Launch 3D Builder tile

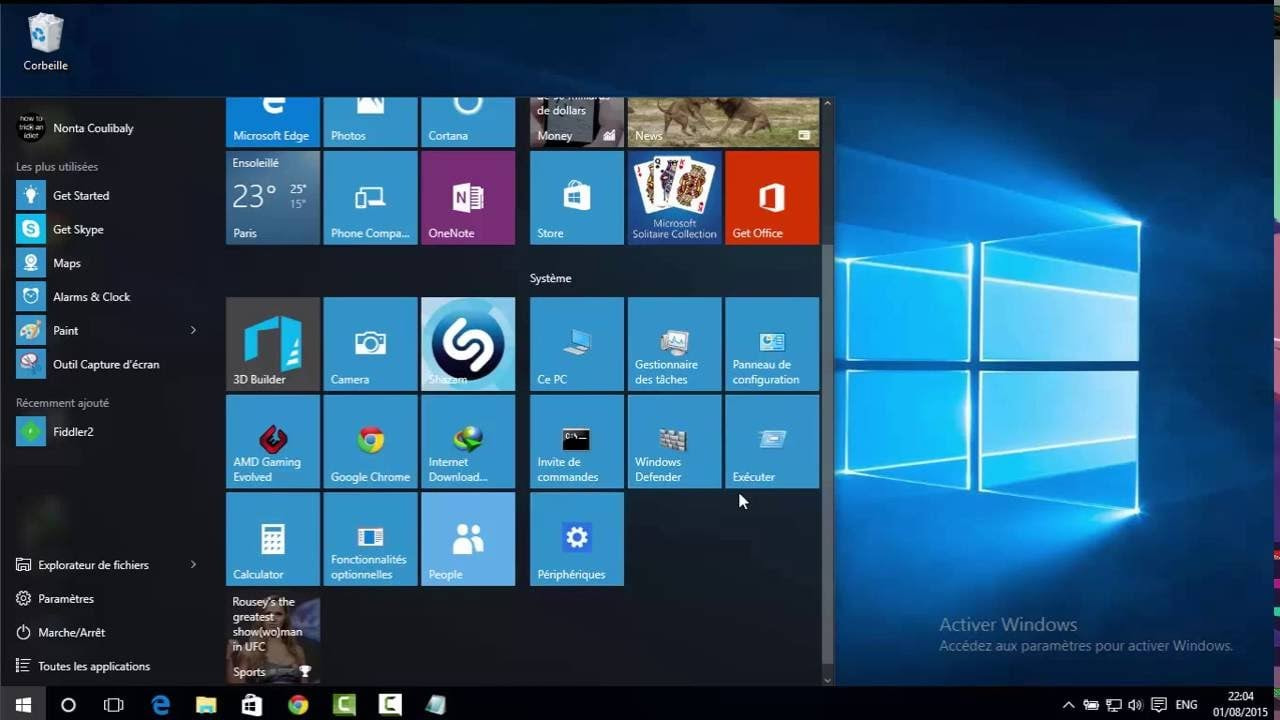click(x=273, y=343)
